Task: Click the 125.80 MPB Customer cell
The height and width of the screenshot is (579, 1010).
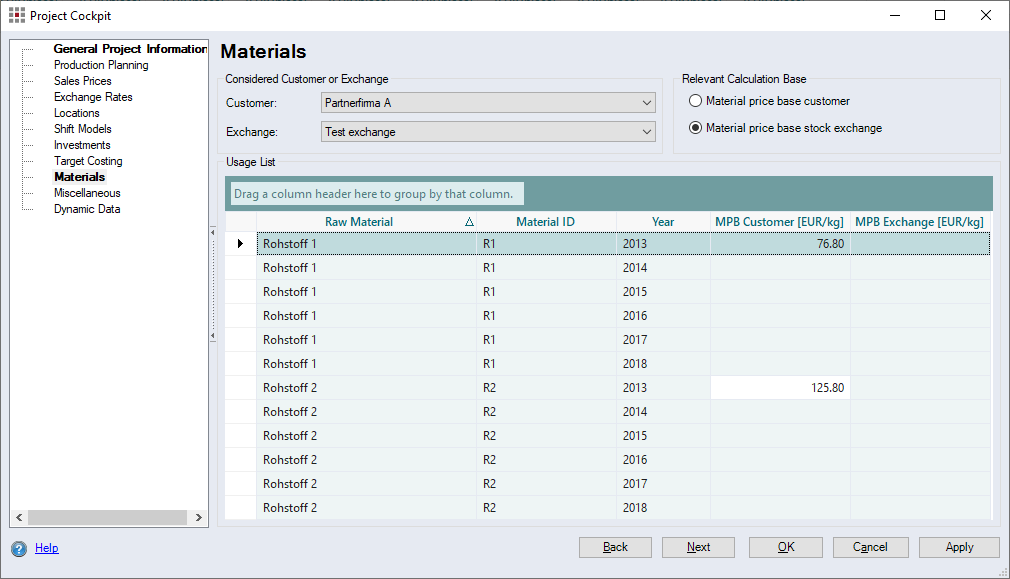Action: [x=780, y=388]
